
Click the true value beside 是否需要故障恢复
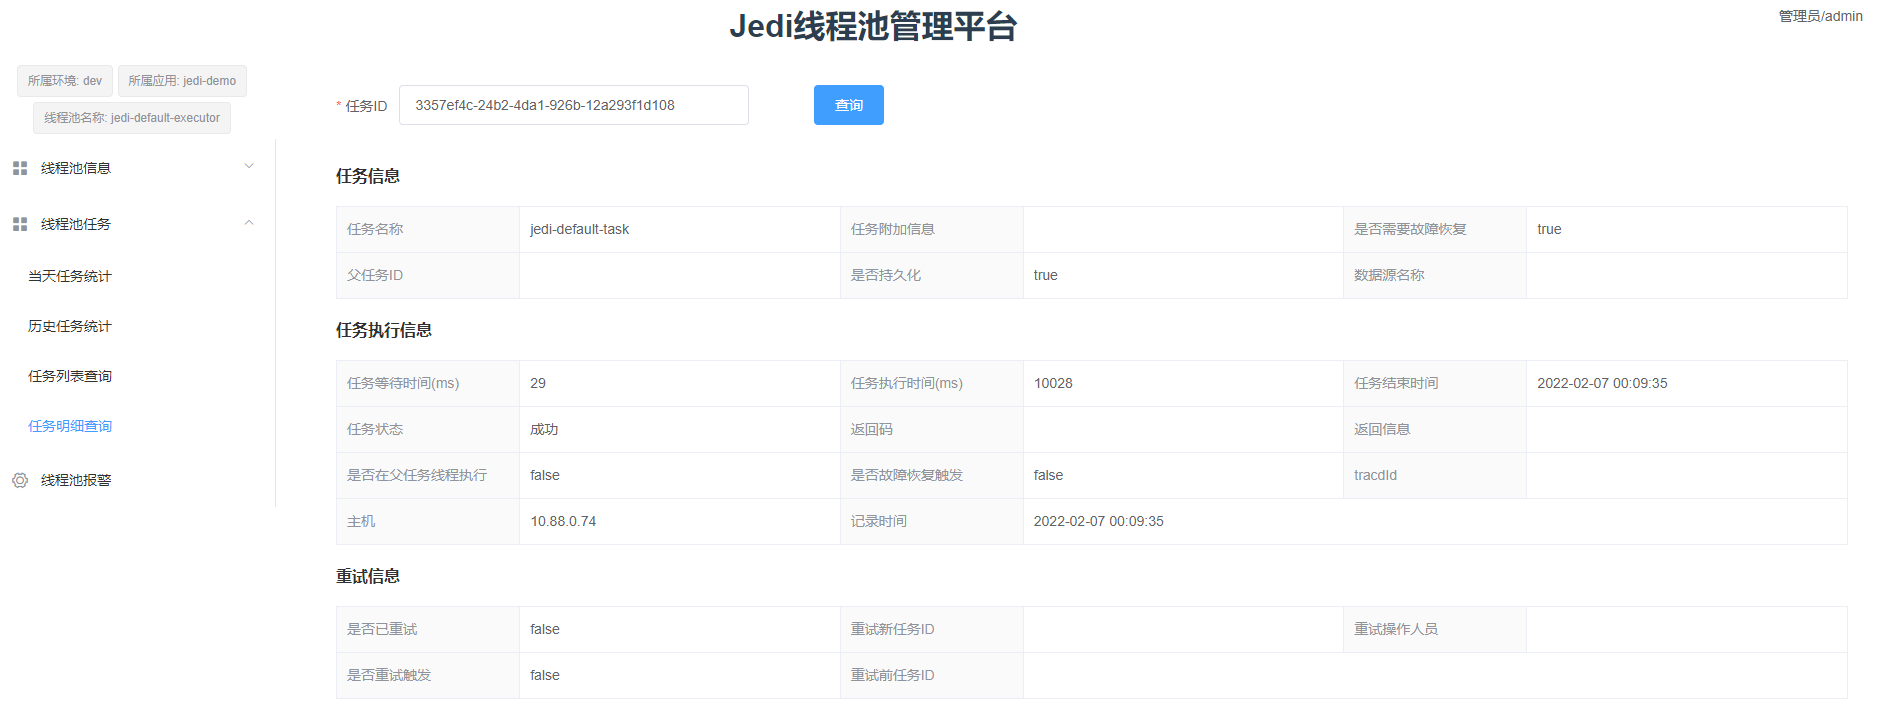pos(1549,229)
